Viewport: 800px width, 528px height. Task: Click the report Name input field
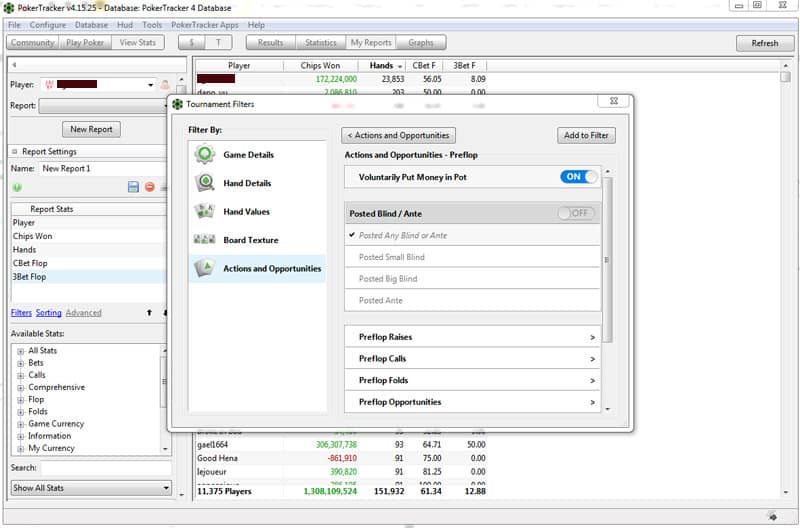pyautogui.click(x=103, y=168)
